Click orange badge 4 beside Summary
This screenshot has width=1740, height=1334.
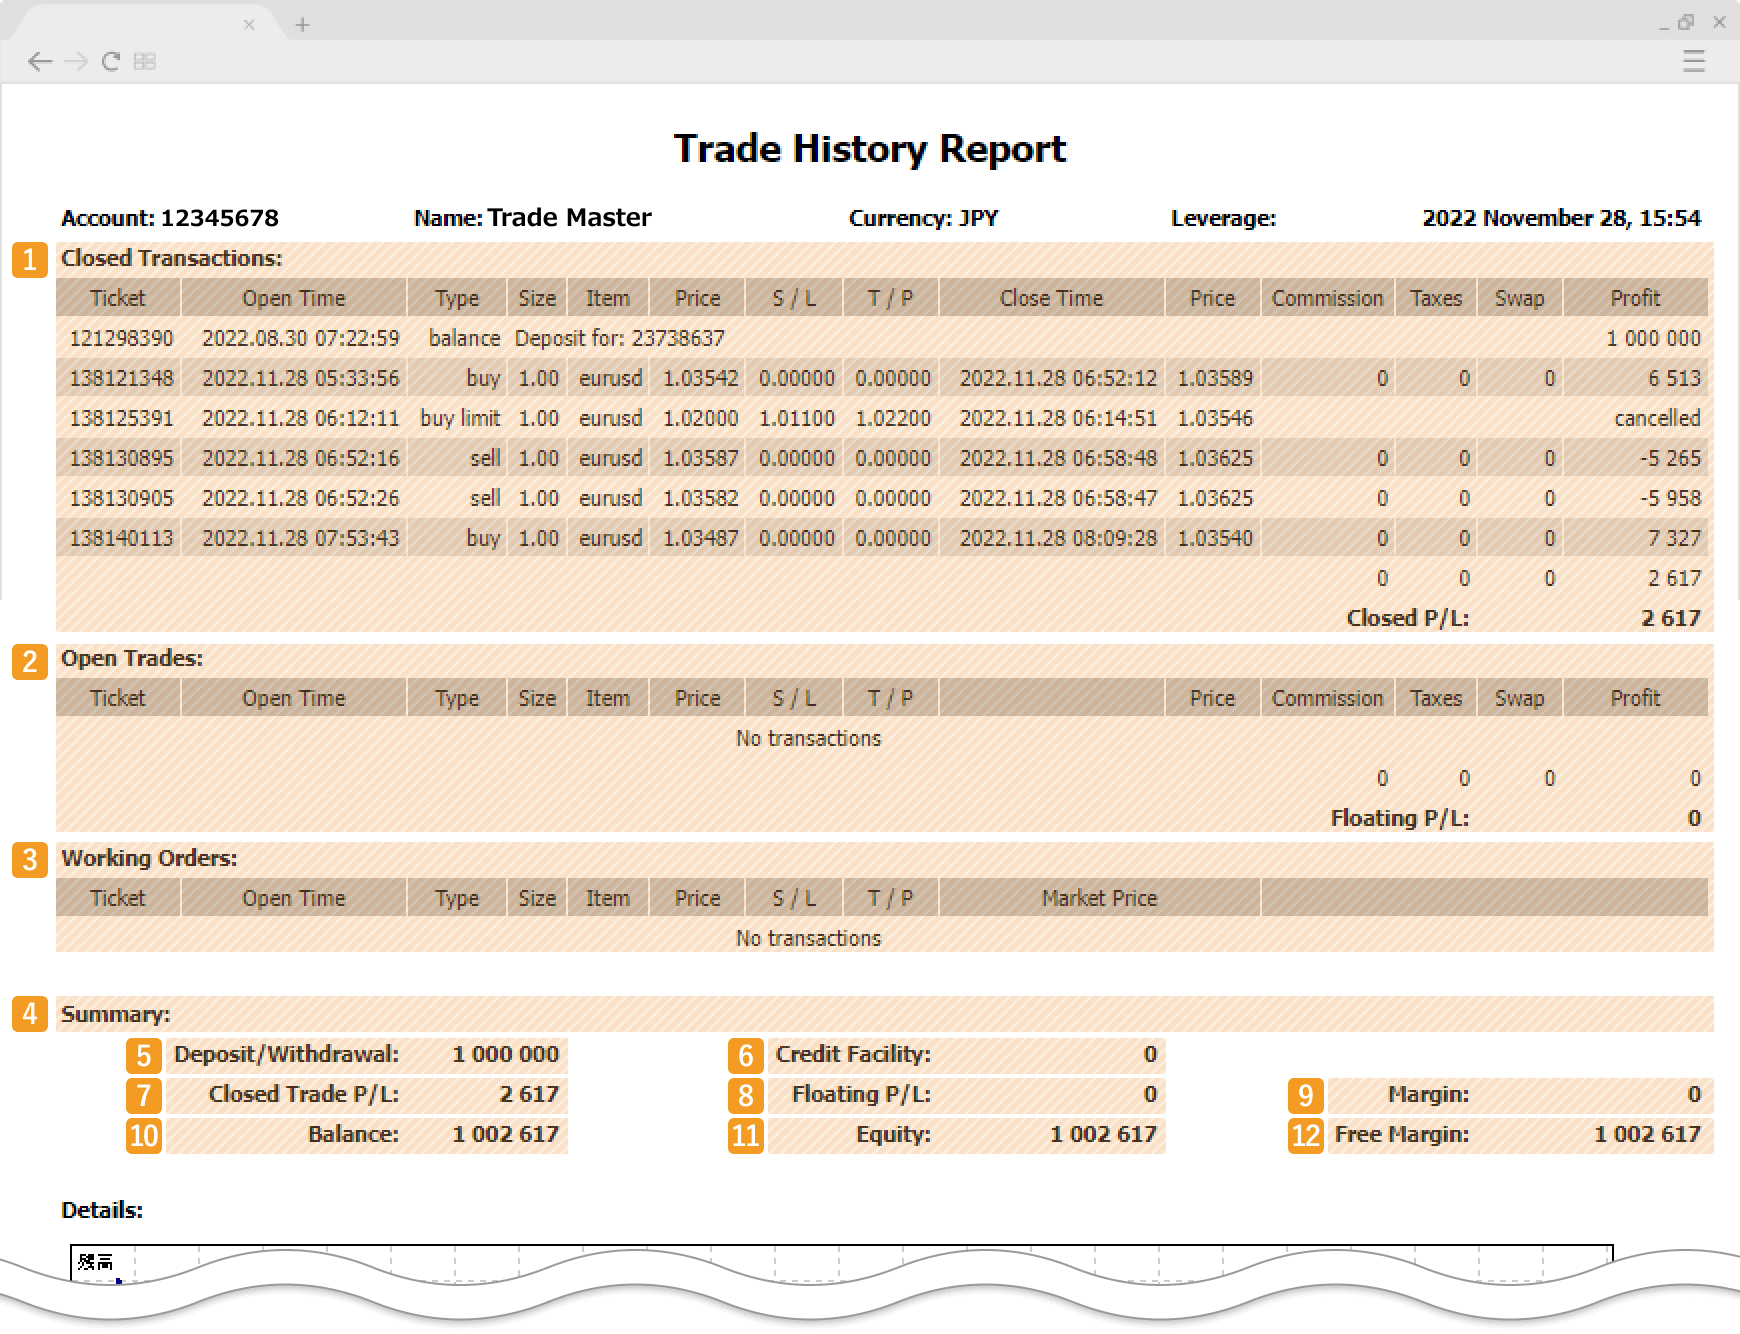tap(30, 1014)
